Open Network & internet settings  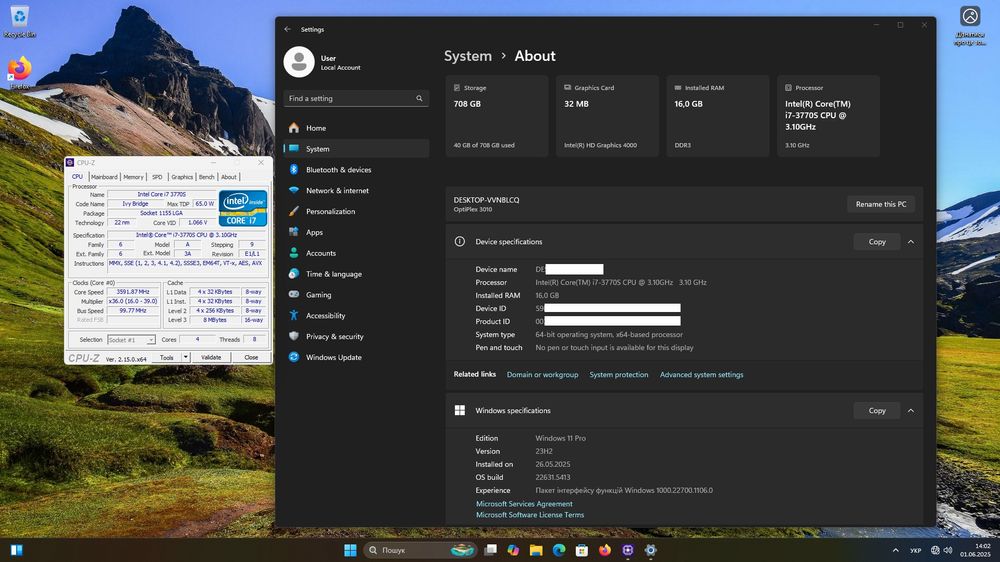click(356, 191)
